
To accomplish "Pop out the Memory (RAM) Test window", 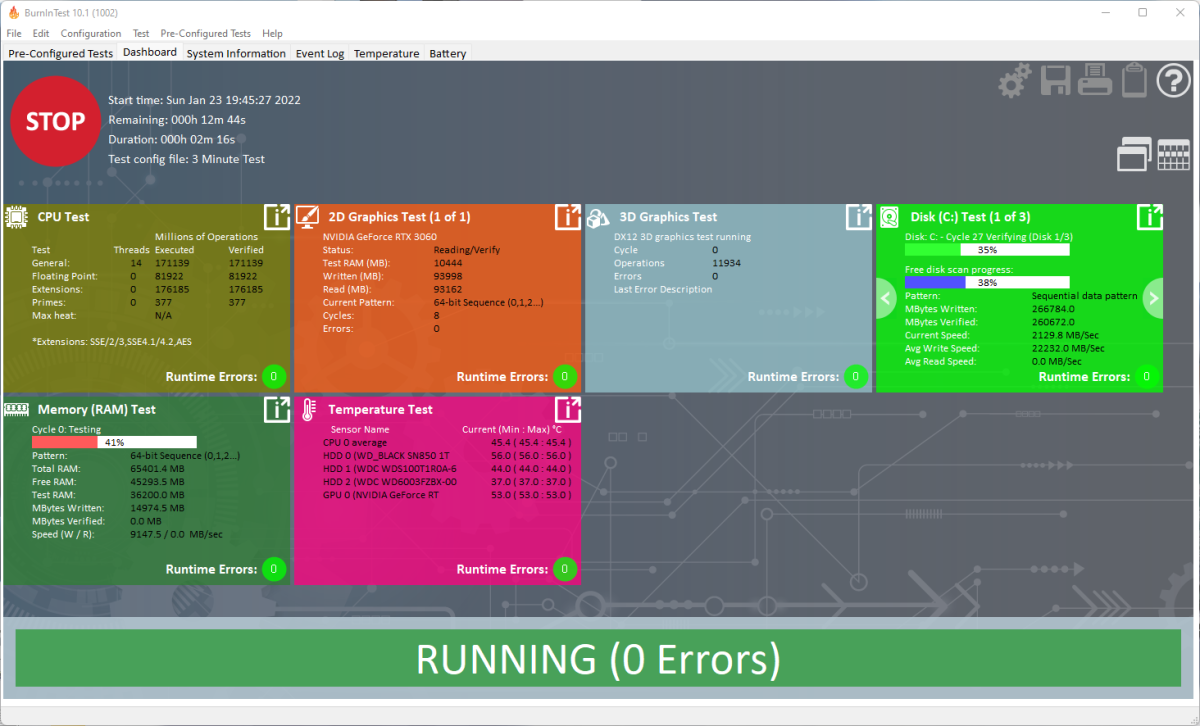I will tap(277, 409).
